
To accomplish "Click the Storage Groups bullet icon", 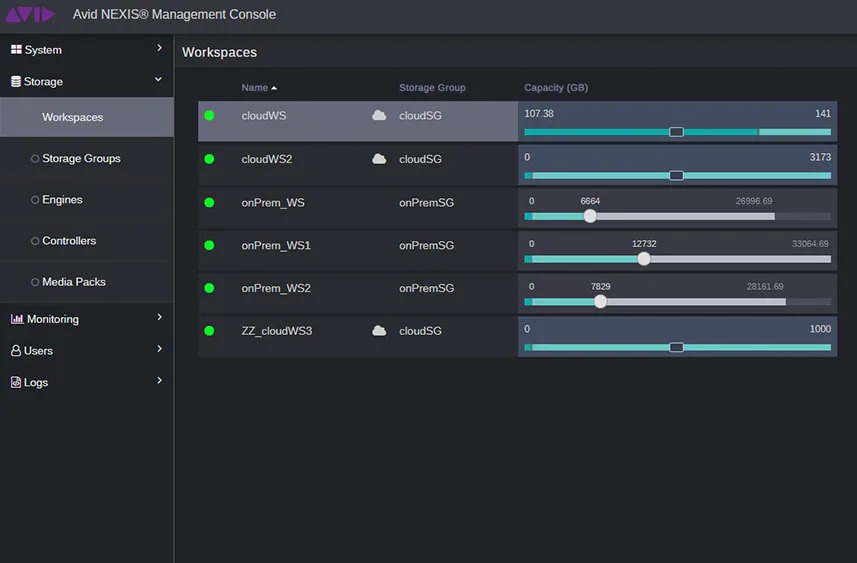I will pos(35,159).
